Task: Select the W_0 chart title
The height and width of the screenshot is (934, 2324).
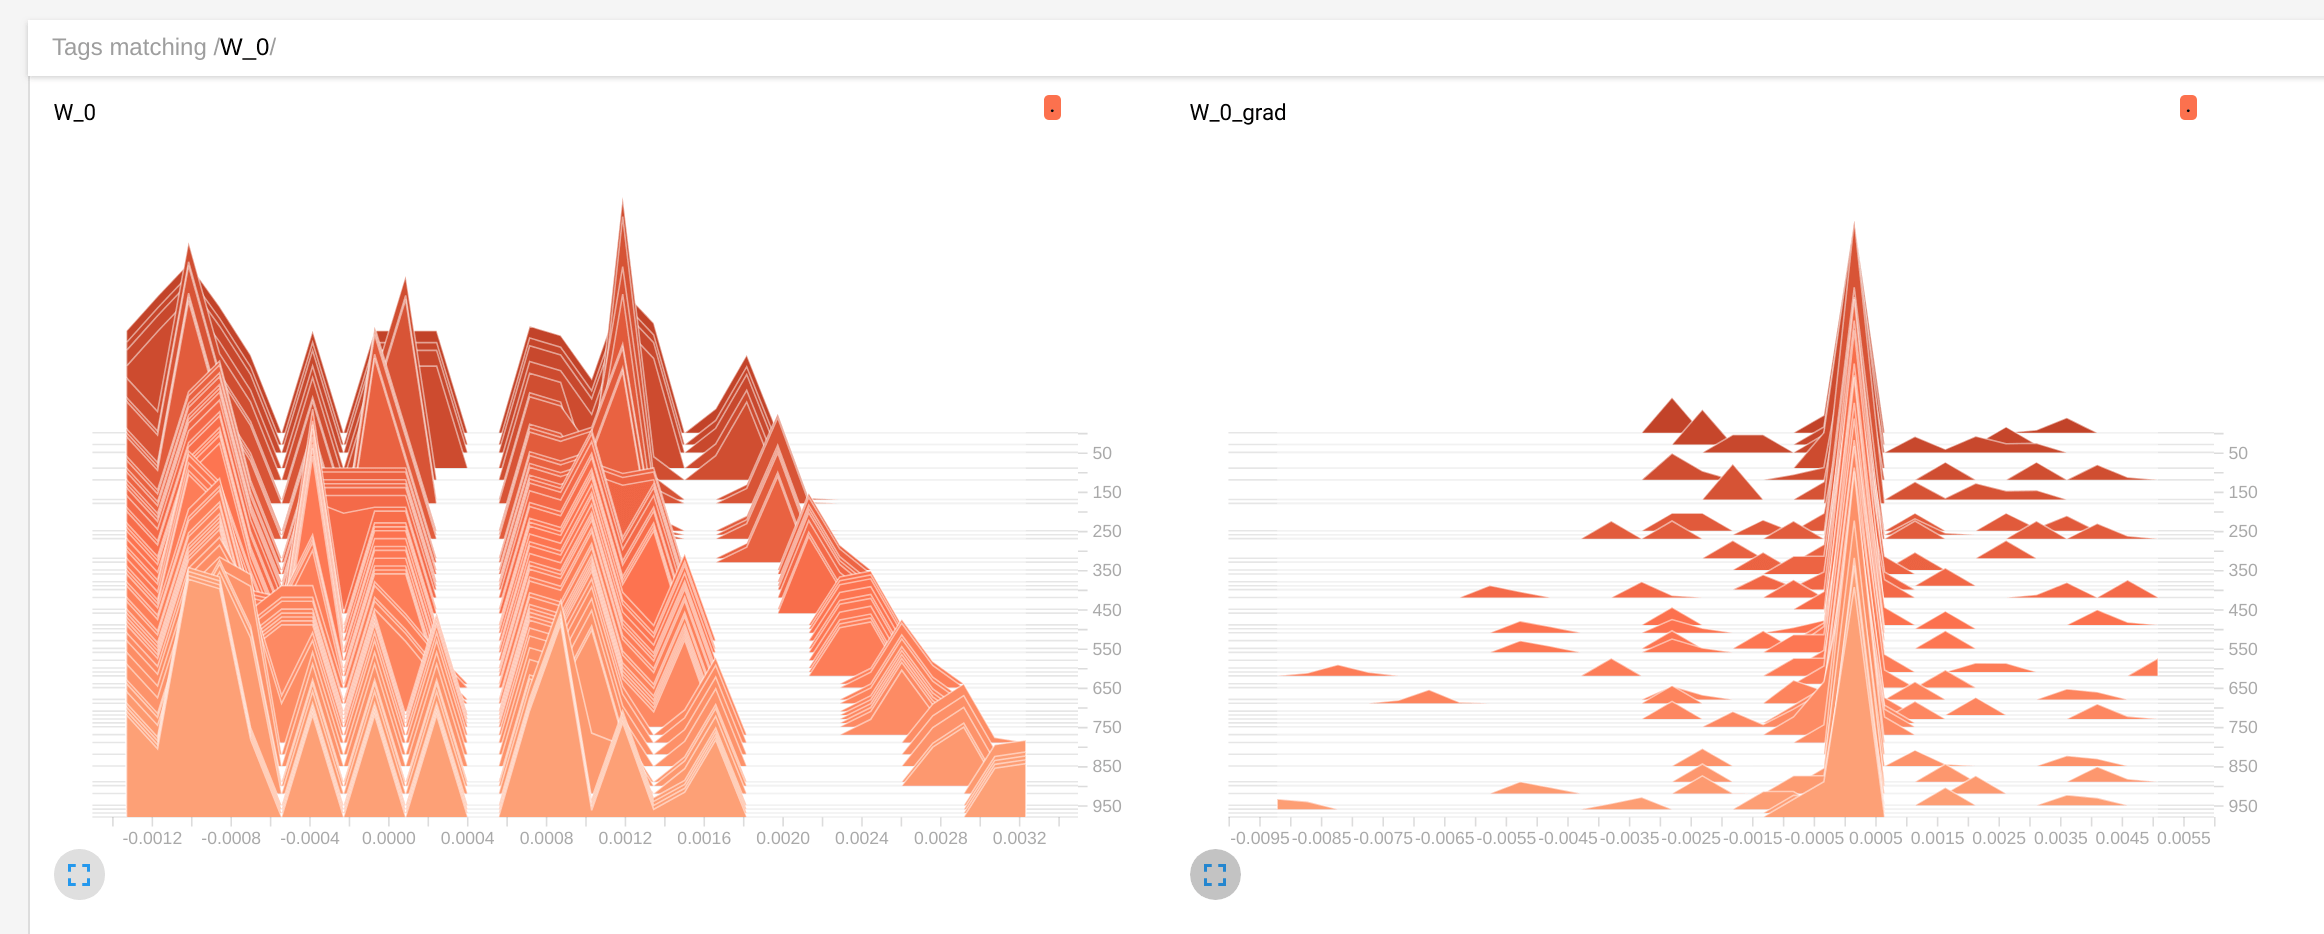Action: point(75,113)
